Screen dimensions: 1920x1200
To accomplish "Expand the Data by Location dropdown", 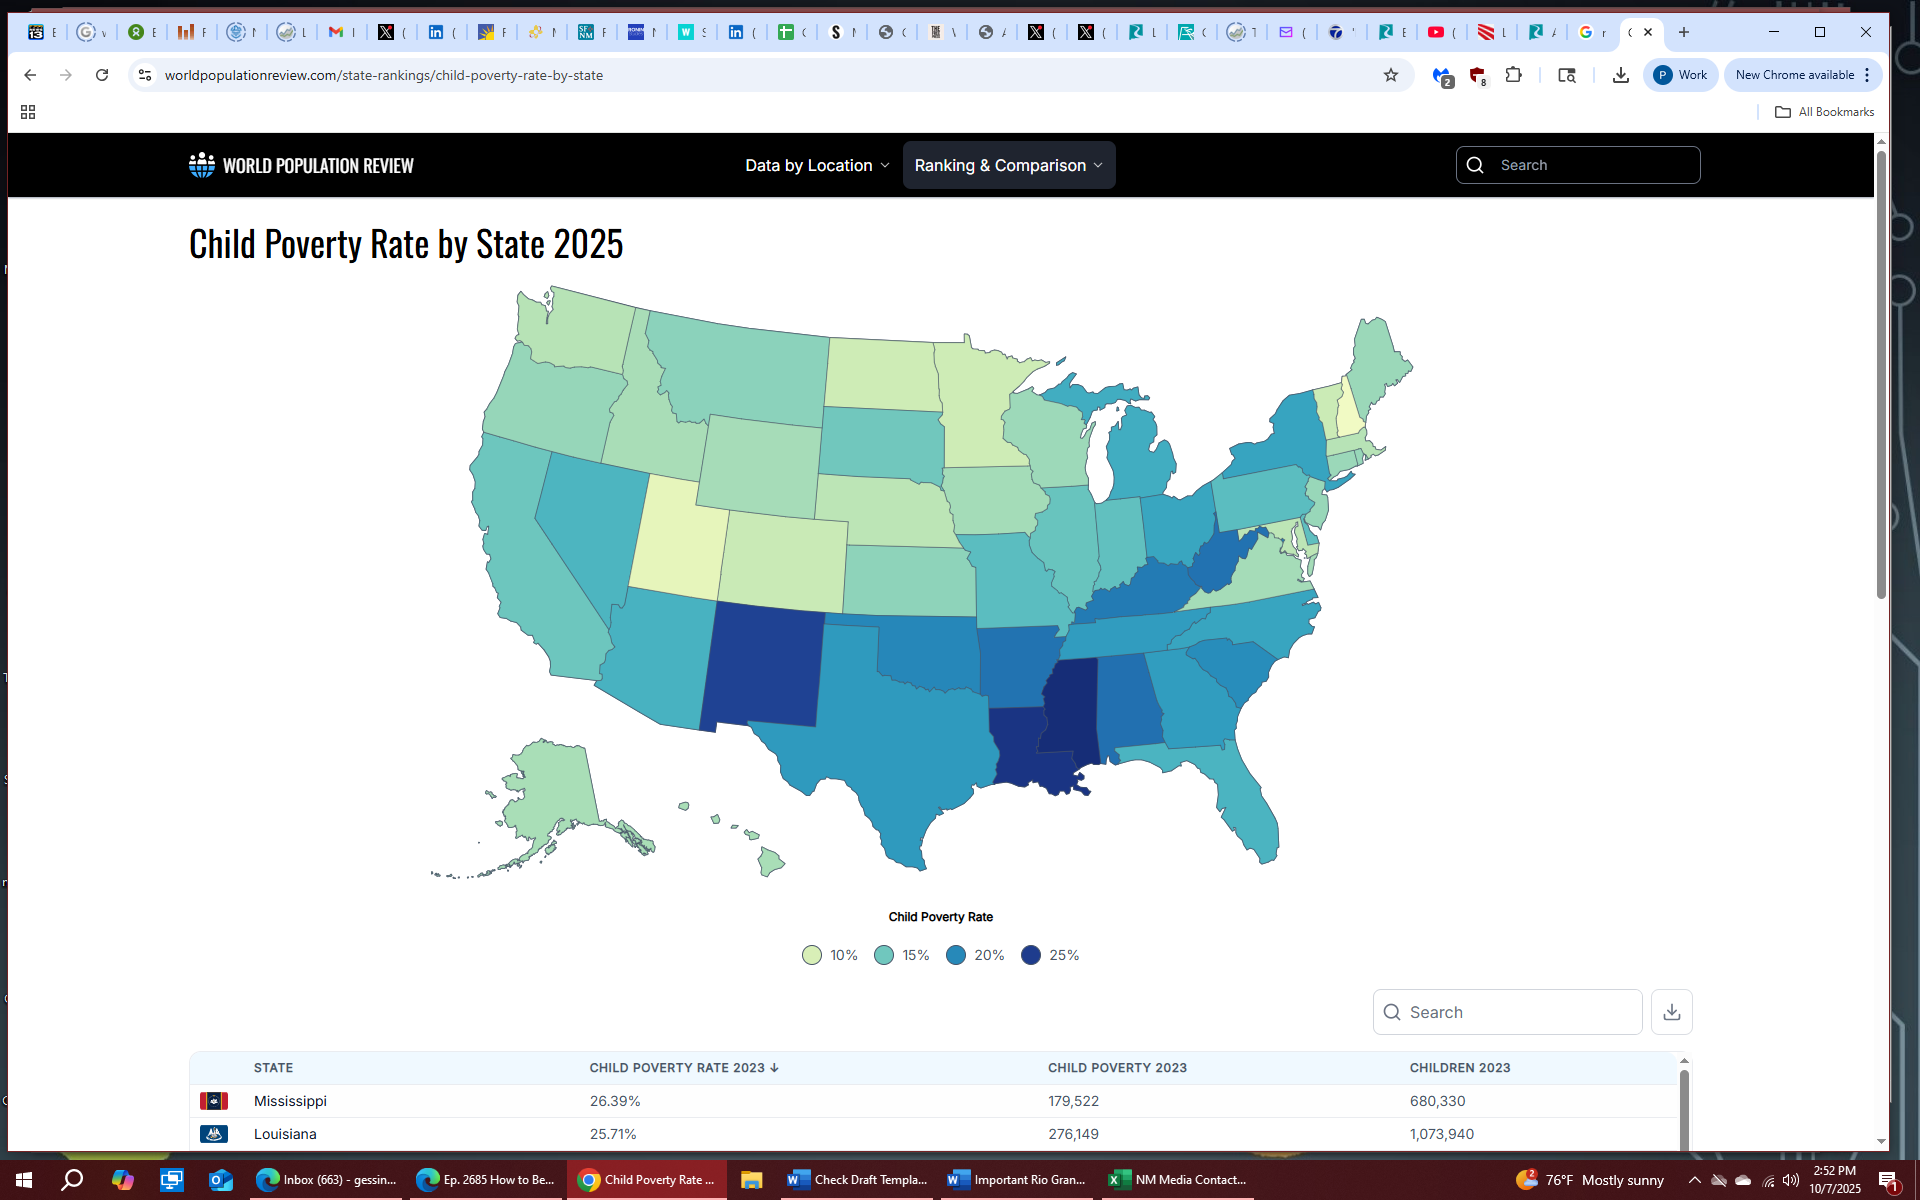I will (x=817, y=165).
